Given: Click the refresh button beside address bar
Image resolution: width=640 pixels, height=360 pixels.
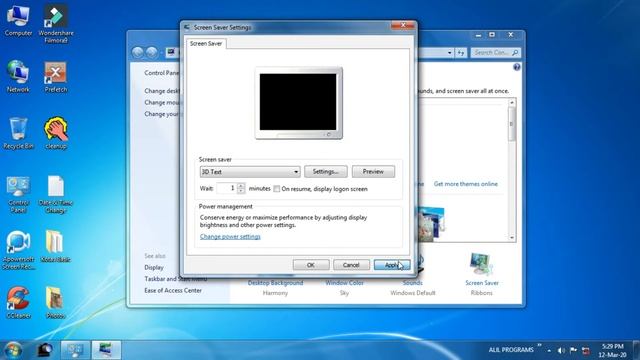Looking at the screenshot, I should pos(461,53).
